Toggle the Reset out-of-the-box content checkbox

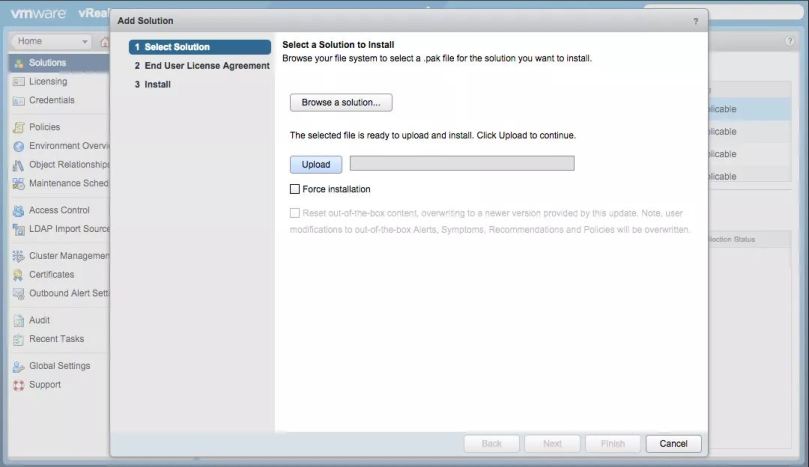click(x=295, y=213)
